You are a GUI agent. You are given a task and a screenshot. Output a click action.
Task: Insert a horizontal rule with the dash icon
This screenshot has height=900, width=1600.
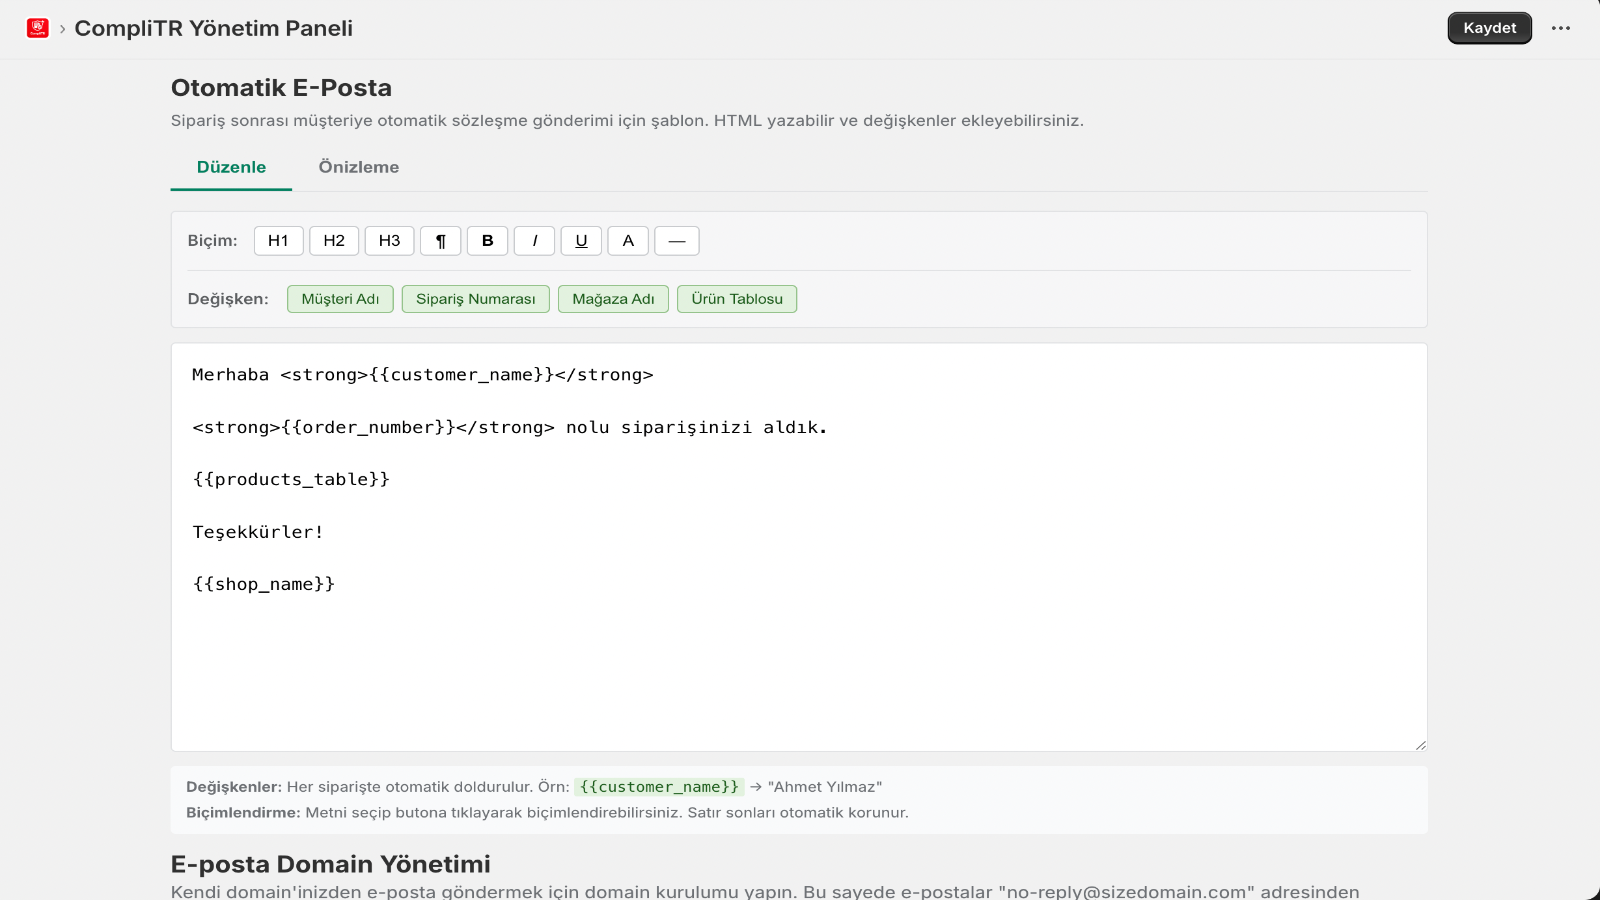677,240
